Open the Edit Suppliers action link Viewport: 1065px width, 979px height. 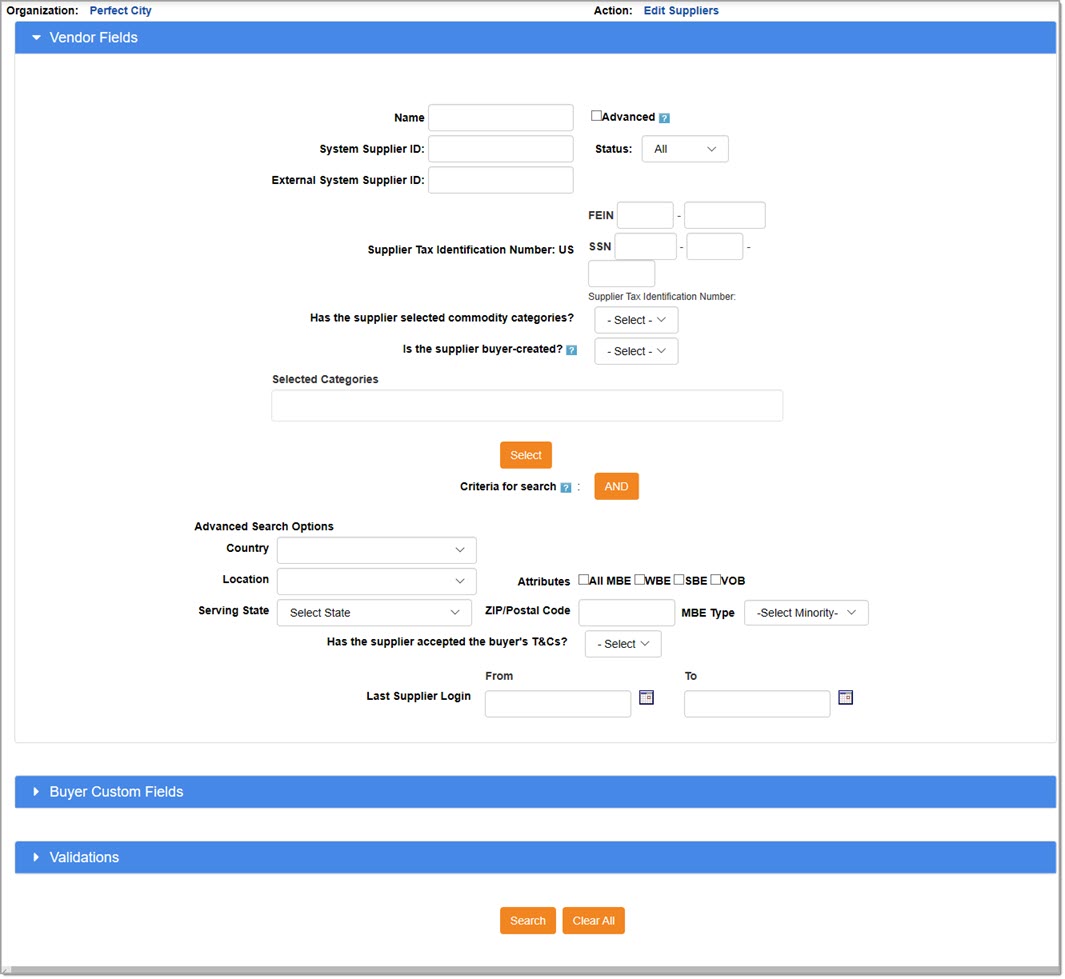[681, 10]
